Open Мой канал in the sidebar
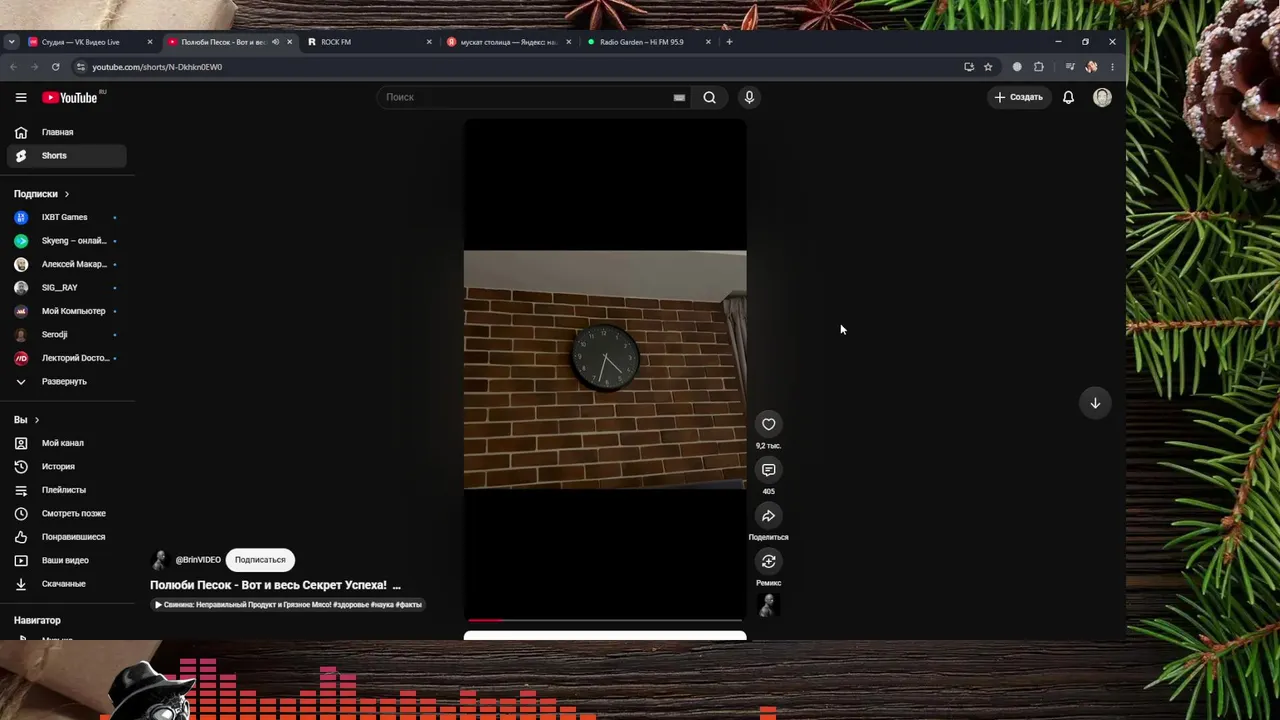Screen dimensions: 1280x720 point(66,443)
